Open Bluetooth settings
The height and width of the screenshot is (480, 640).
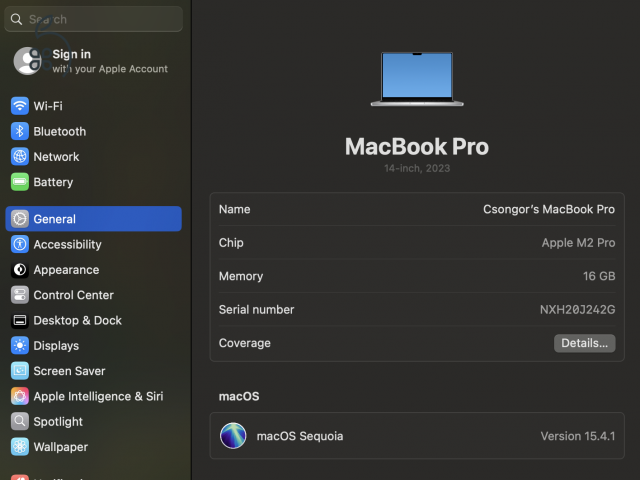[93, 131]
